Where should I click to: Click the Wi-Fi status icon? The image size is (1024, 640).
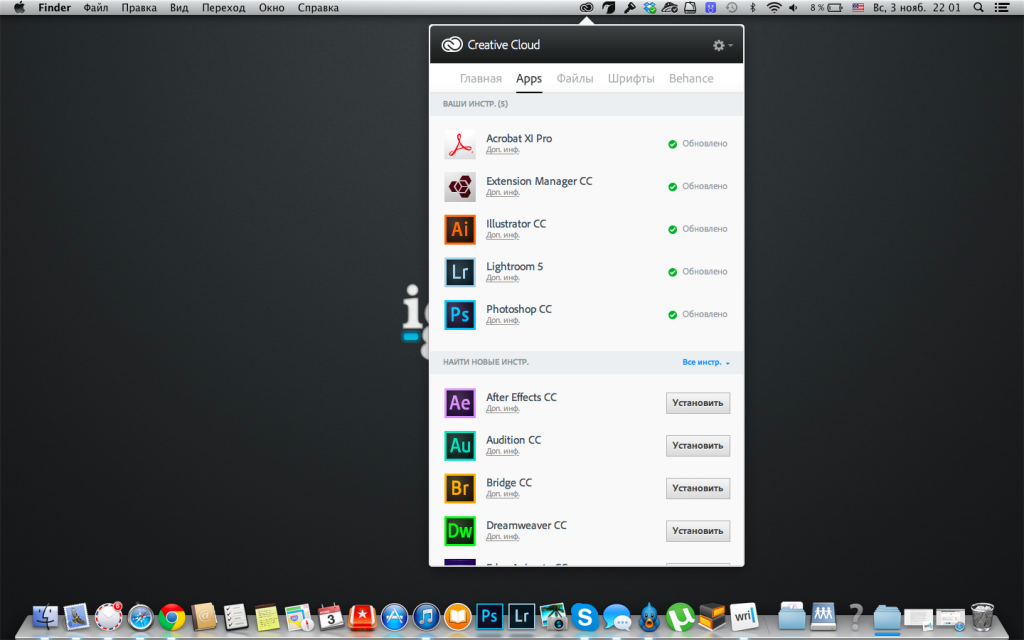774,8
